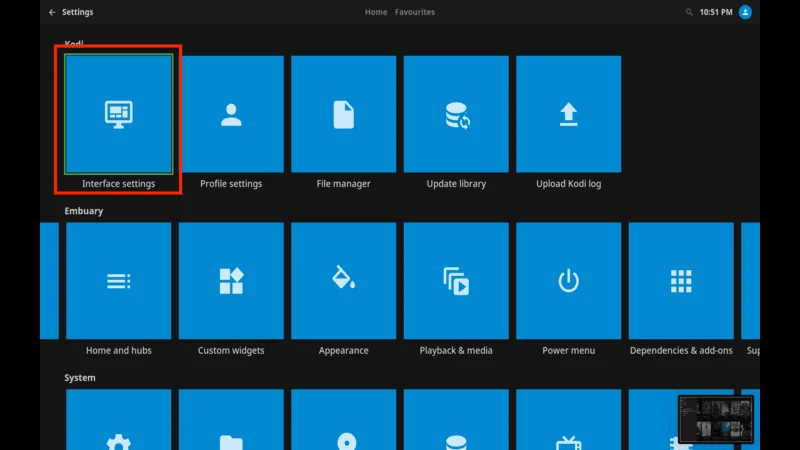Switch to the Favourites menu item
800x450 pixels.
pyautogui.click(x=415, y=12)
